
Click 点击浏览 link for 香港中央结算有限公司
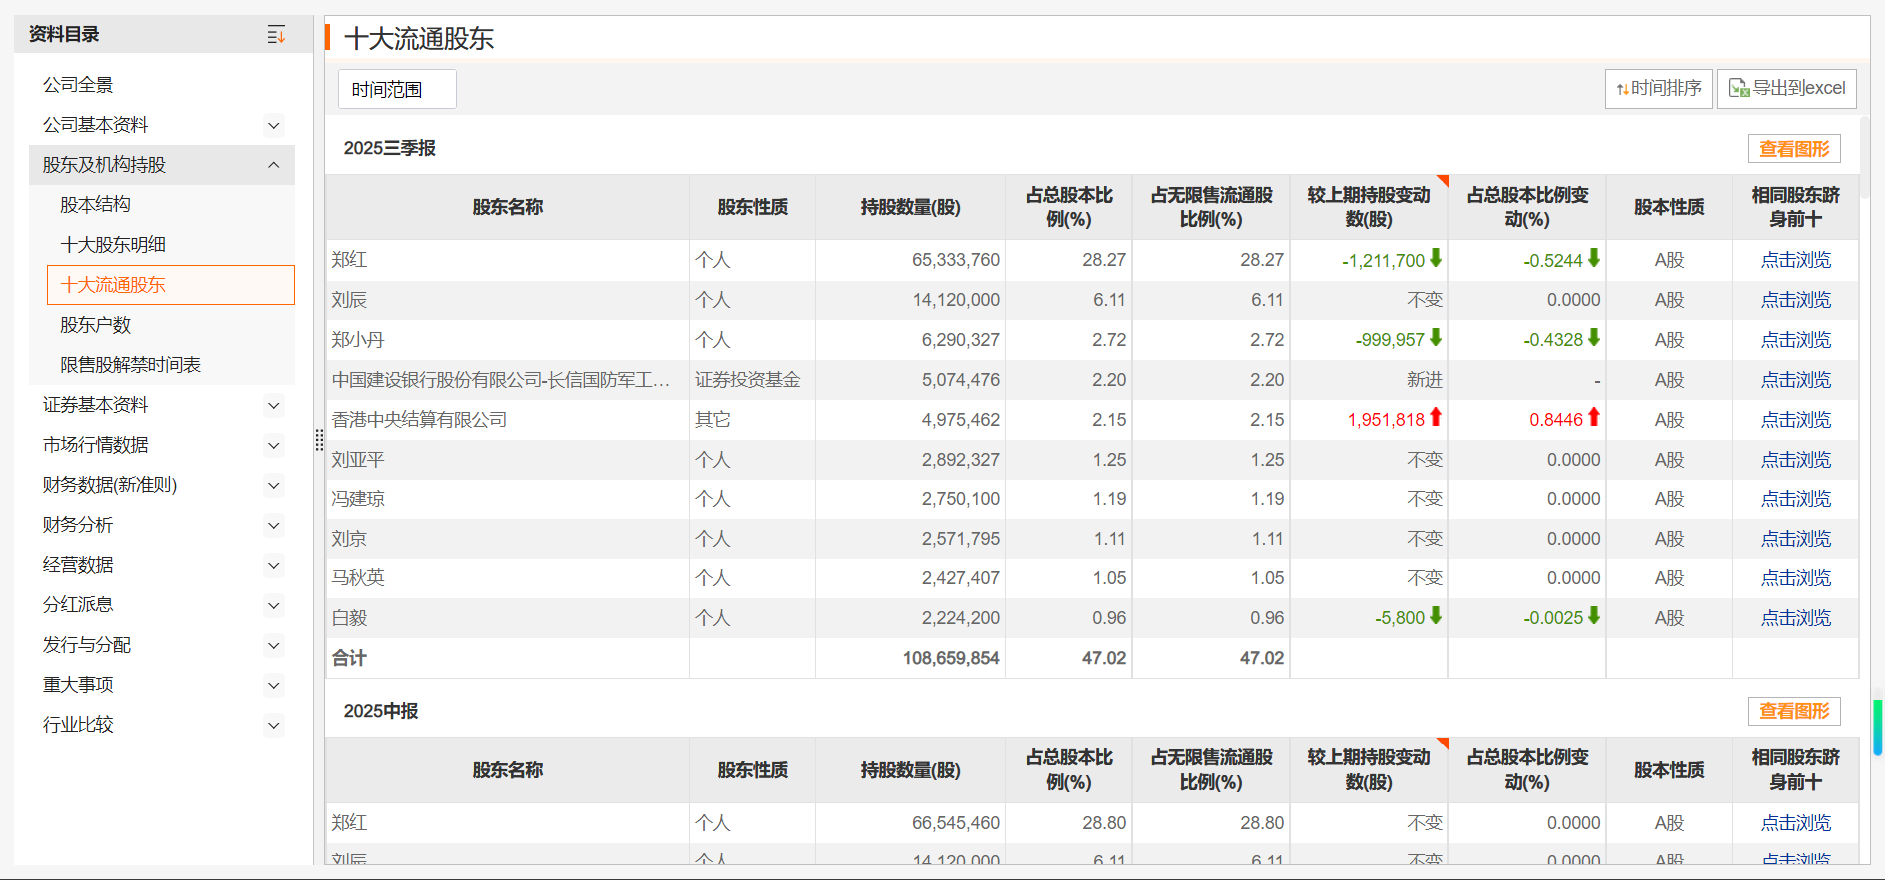point(1795,420)
